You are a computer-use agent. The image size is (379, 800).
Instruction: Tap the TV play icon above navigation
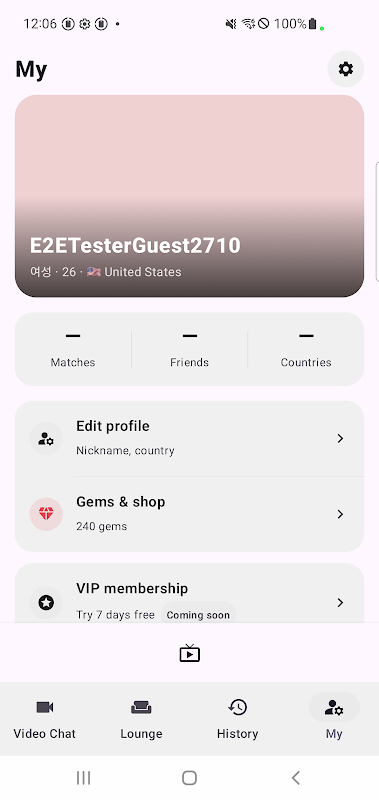pos(189,653)
